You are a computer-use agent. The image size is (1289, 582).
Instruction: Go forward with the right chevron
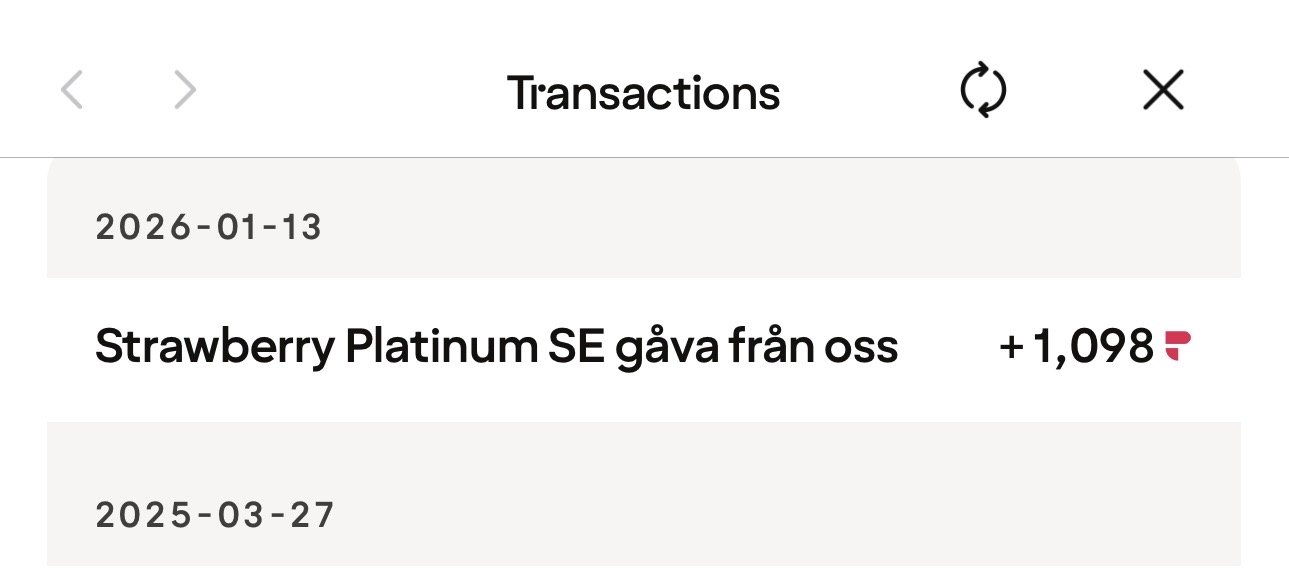pos(185,92)
